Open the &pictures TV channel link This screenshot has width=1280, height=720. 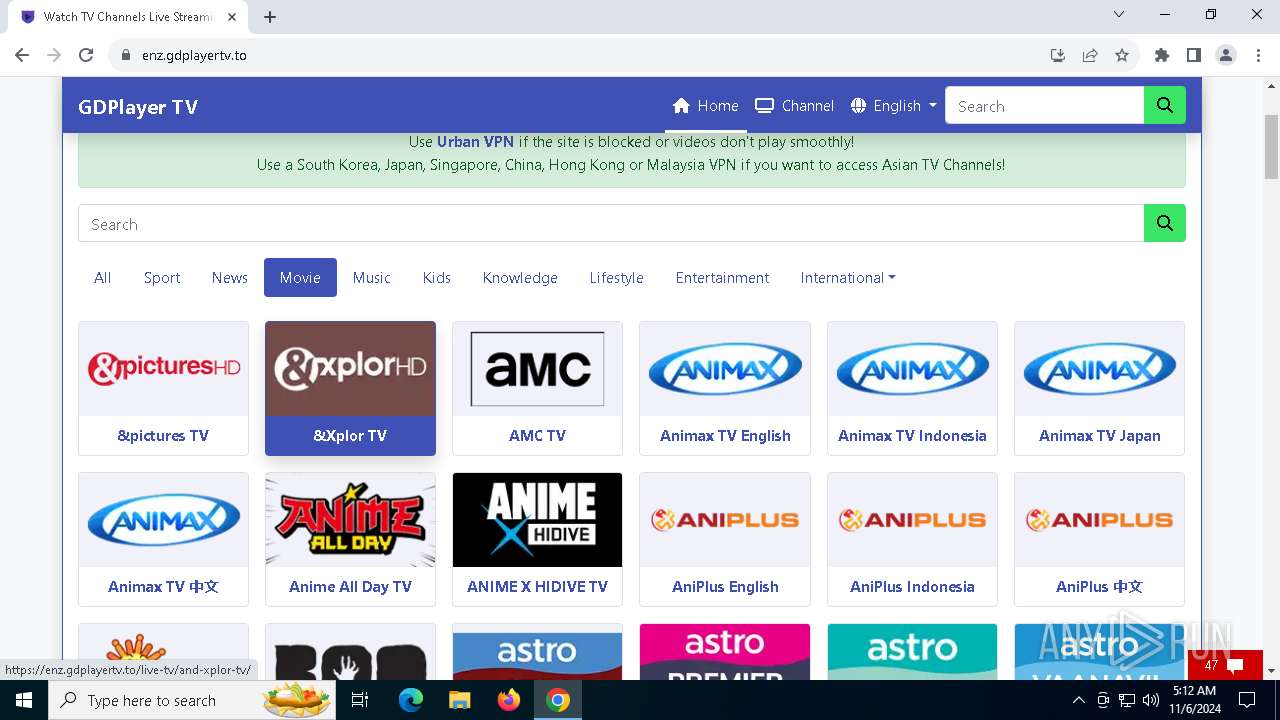coord(163,435)
